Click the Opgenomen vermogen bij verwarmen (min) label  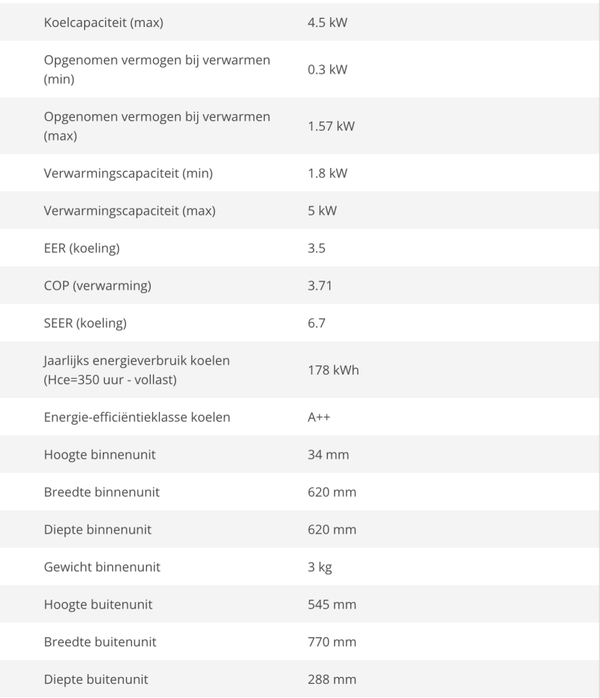157,69
